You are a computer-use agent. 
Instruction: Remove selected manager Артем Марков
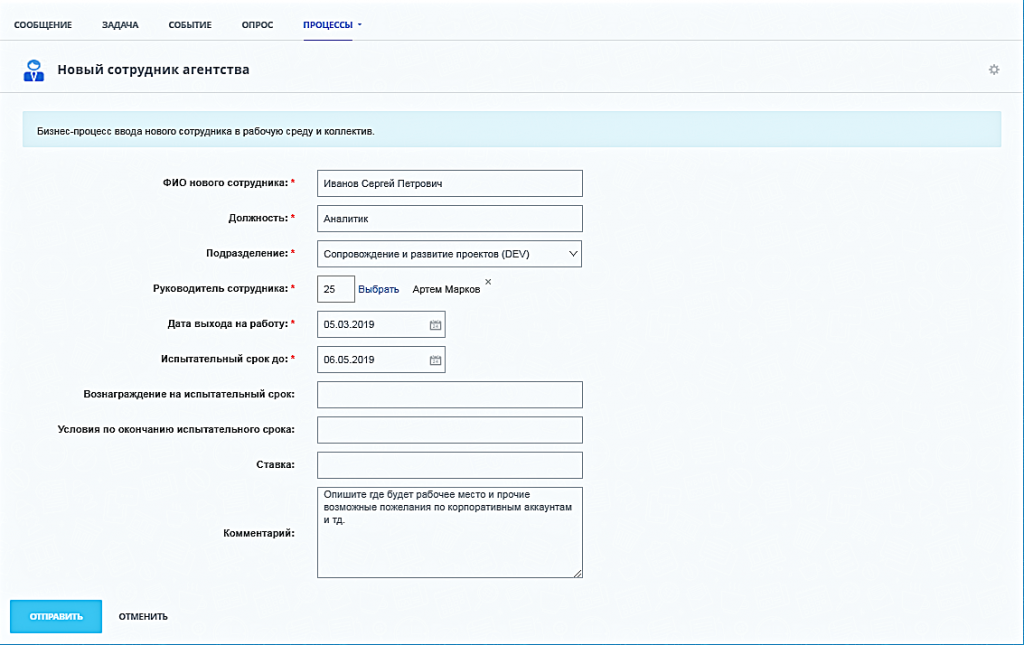[x=488, y=283]
